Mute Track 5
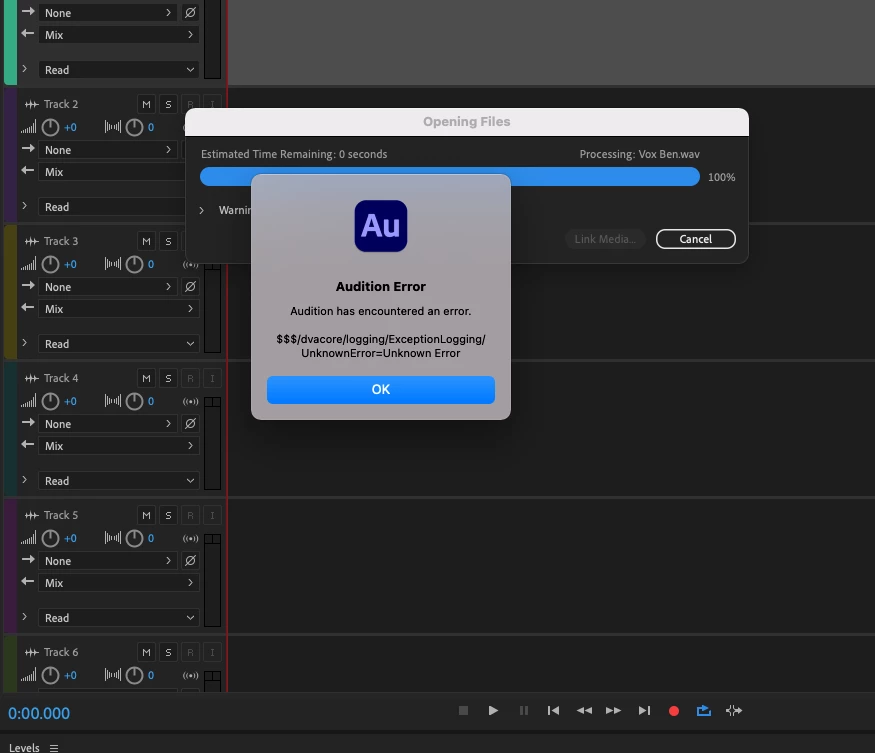This screenshot has height=753, width=875. tap(146, 515)
